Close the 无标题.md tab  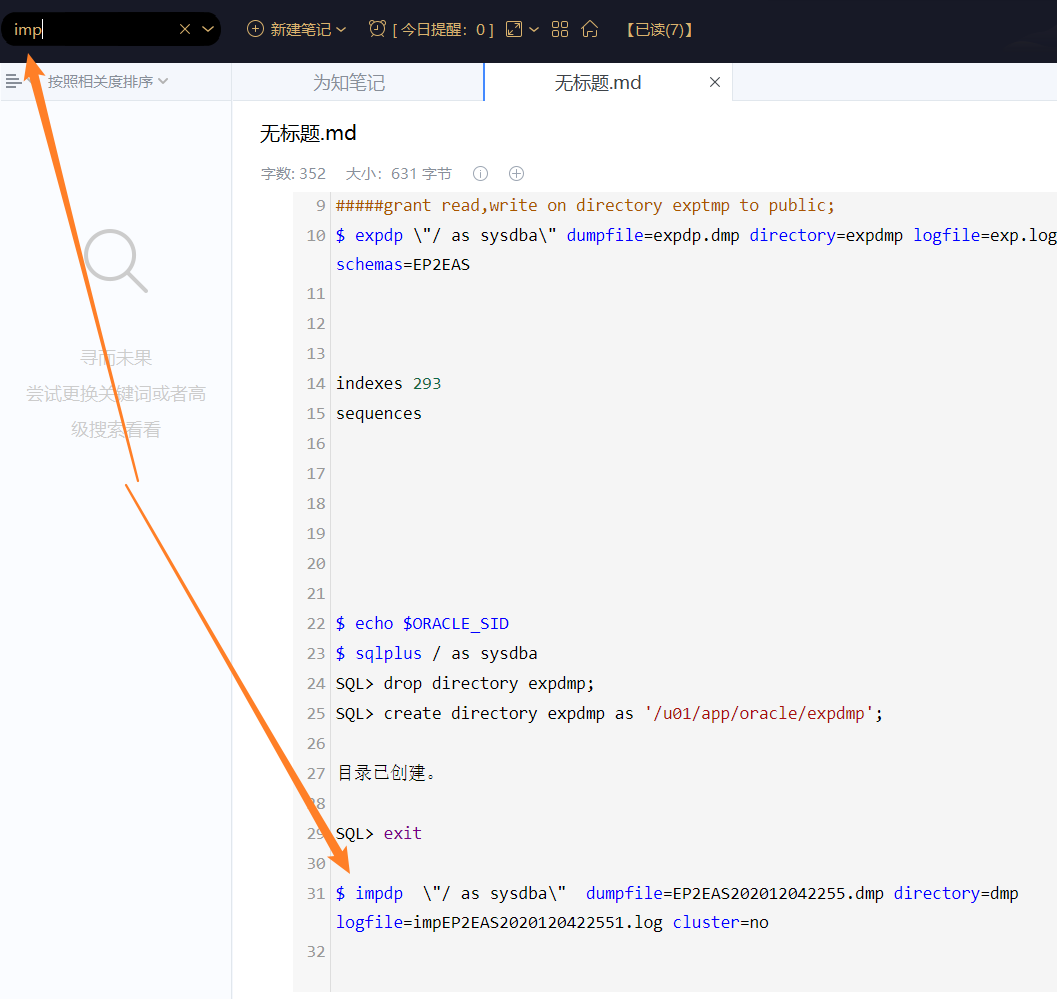coord(715,82)
